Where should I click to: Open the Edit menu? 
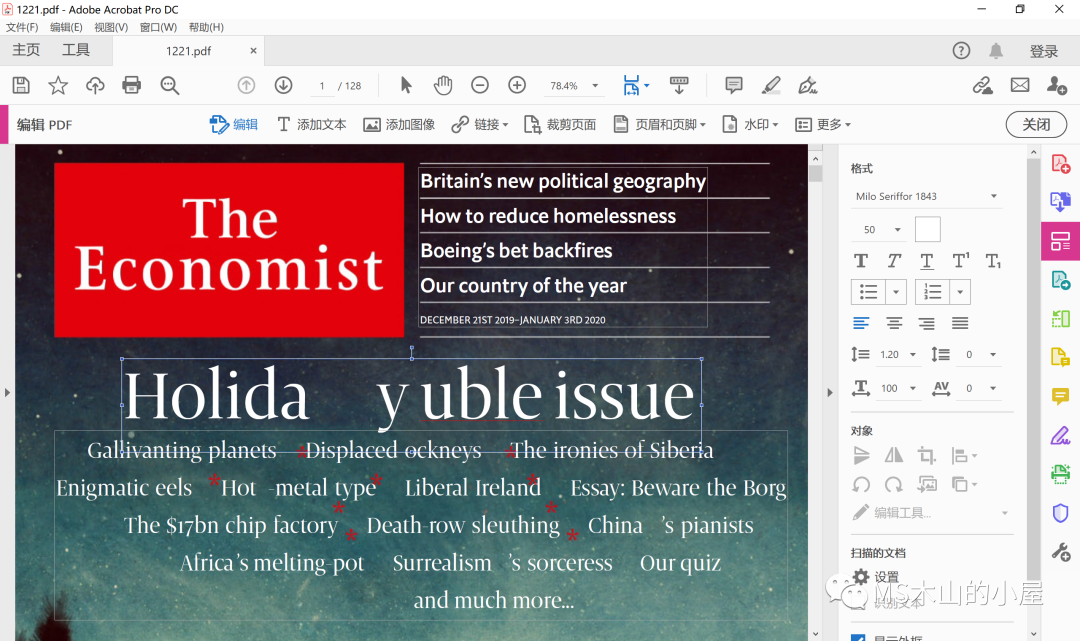pyautogui.click(x=66, y=28)
